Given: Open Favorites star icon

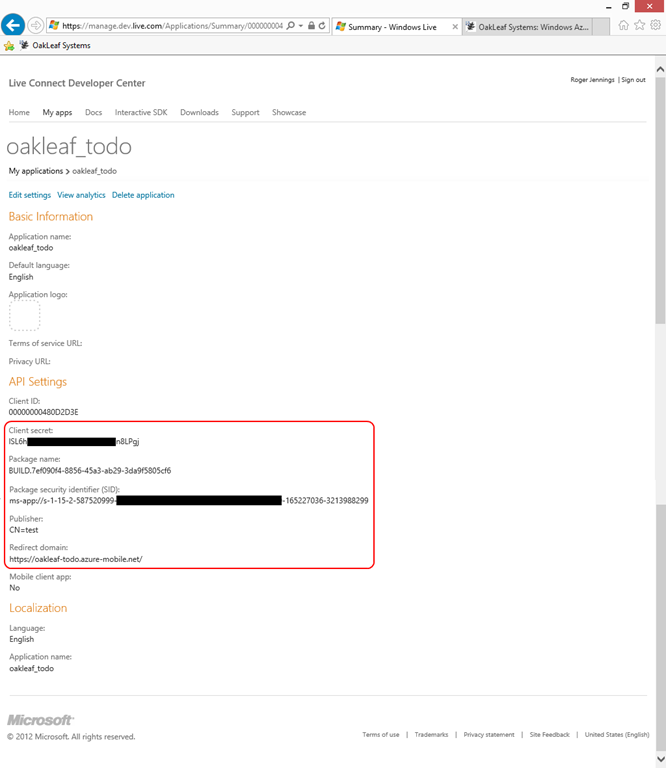Looking at the screenshot, I should 640,25.
